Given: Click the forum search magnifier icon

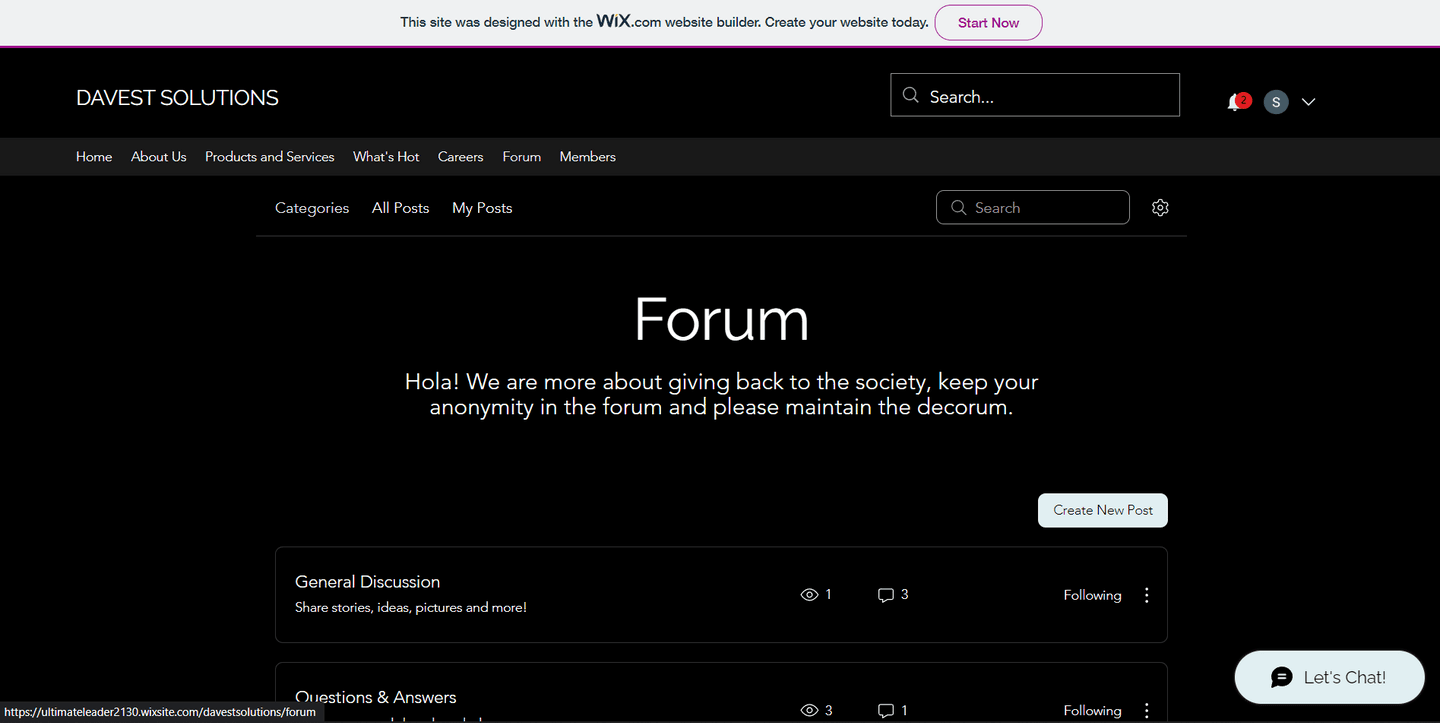Looking at the screenshot, I should click(x=958, y=207).
